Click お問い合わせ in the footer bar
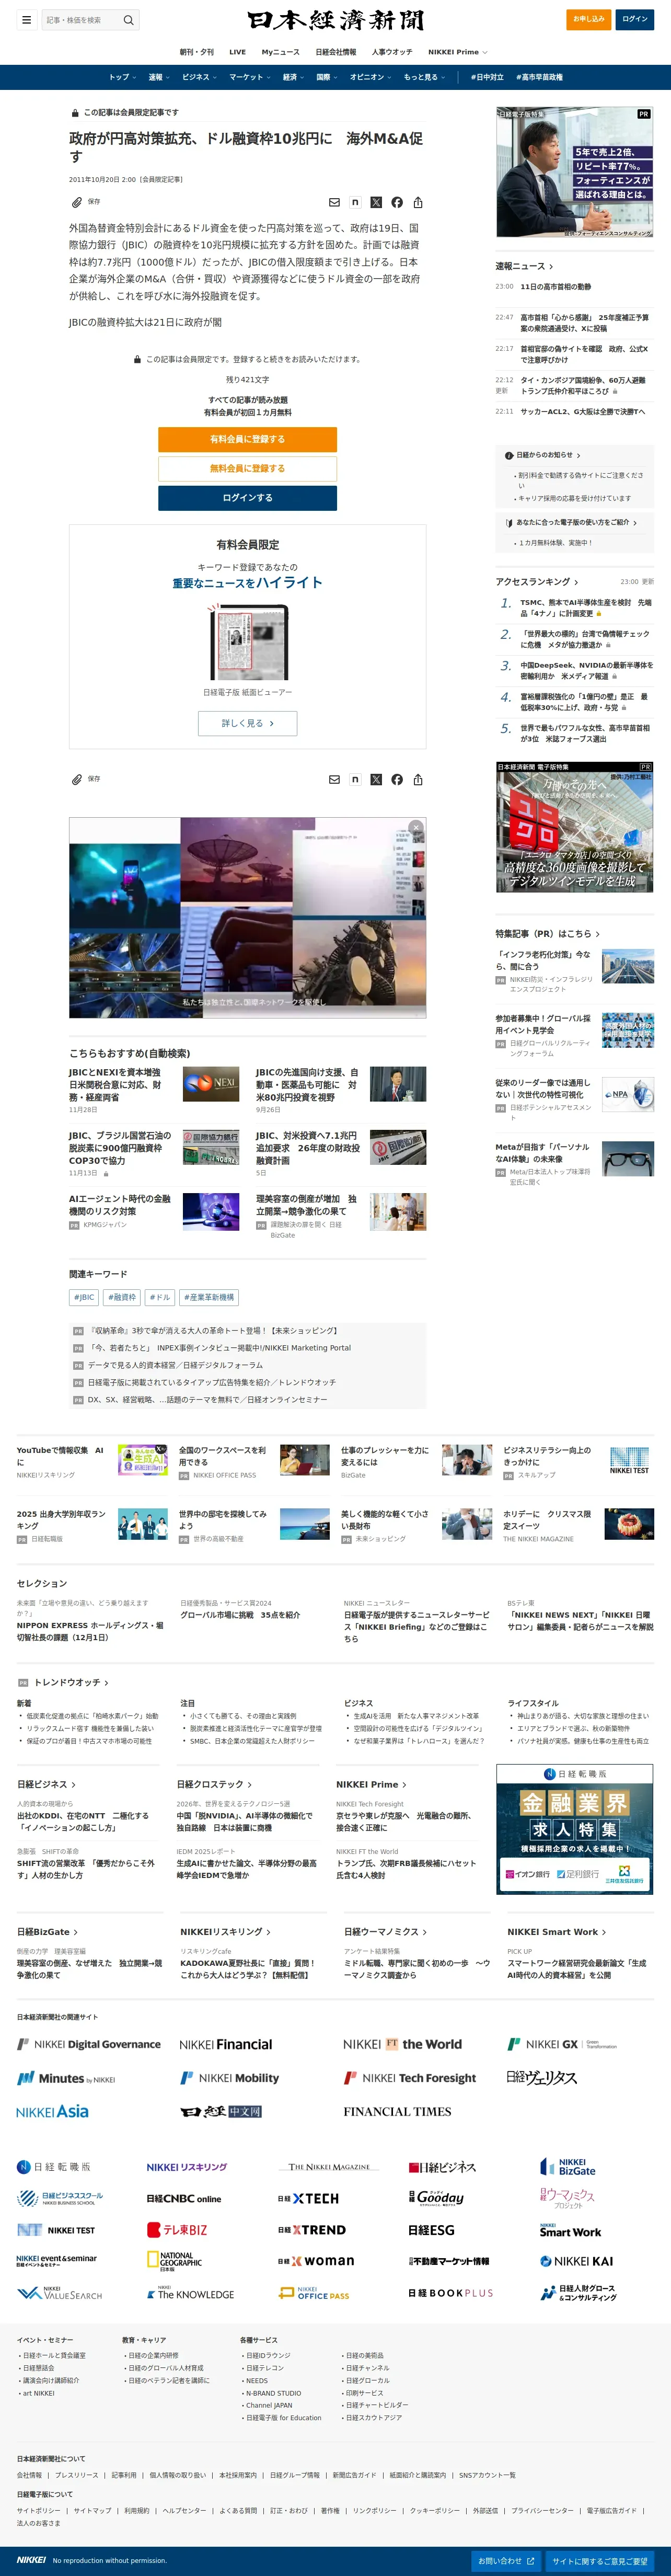Viewport: 671px width, 2576px height. [506, 2560]
